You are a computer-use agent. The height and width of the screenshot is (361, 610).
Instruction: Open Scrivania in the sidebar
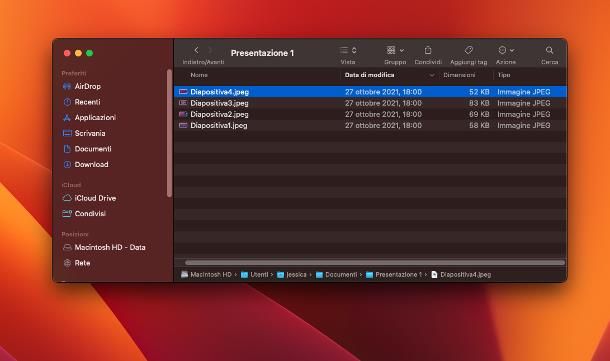tap(90, 133)
